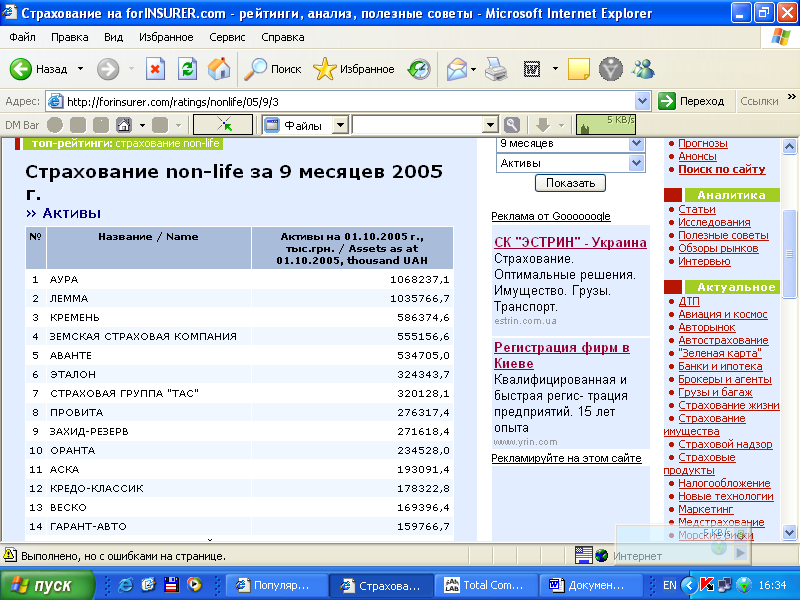Click the DM Bar first round gray icon
Screen dimensions: 800x600
point(55,124)
